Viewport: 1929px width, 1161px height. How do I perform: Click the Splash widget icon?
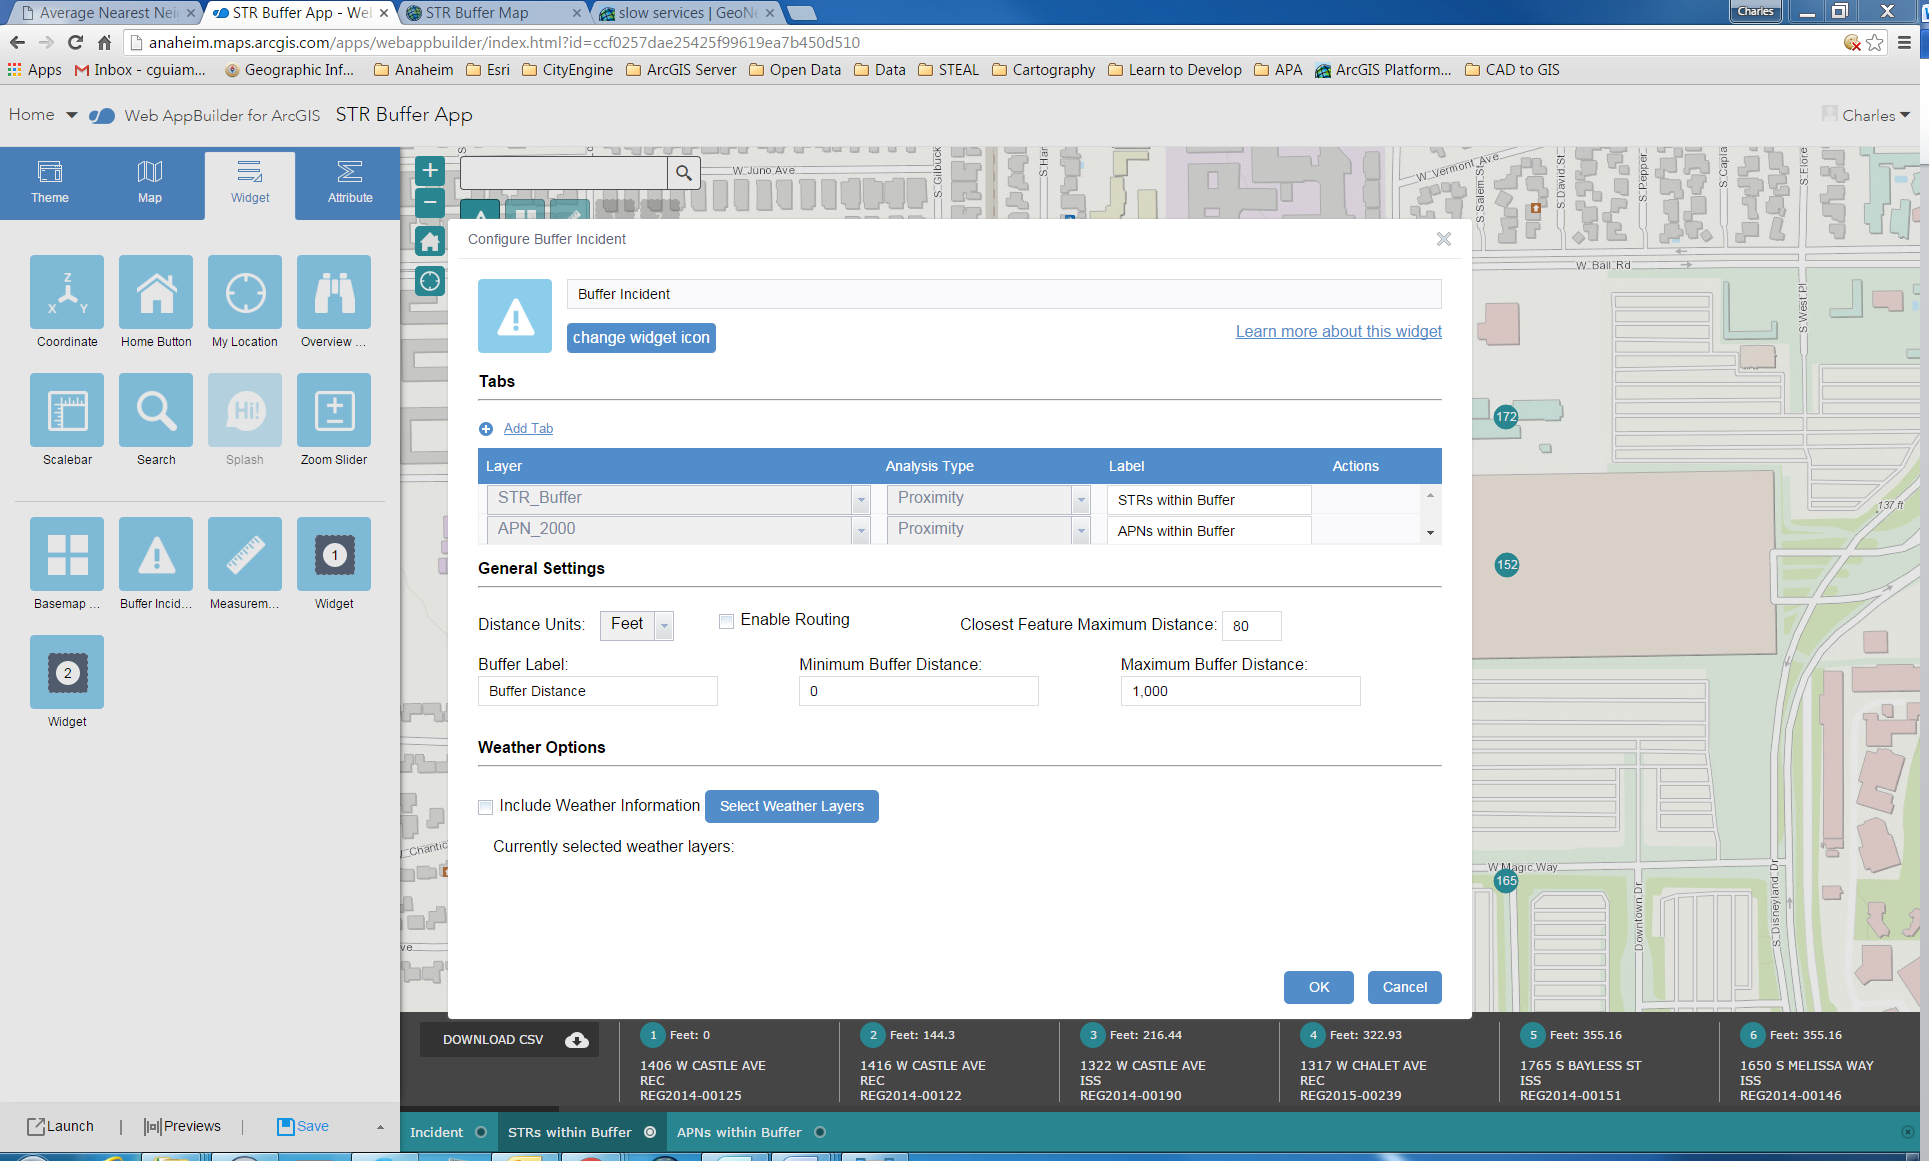click(245, 410)
